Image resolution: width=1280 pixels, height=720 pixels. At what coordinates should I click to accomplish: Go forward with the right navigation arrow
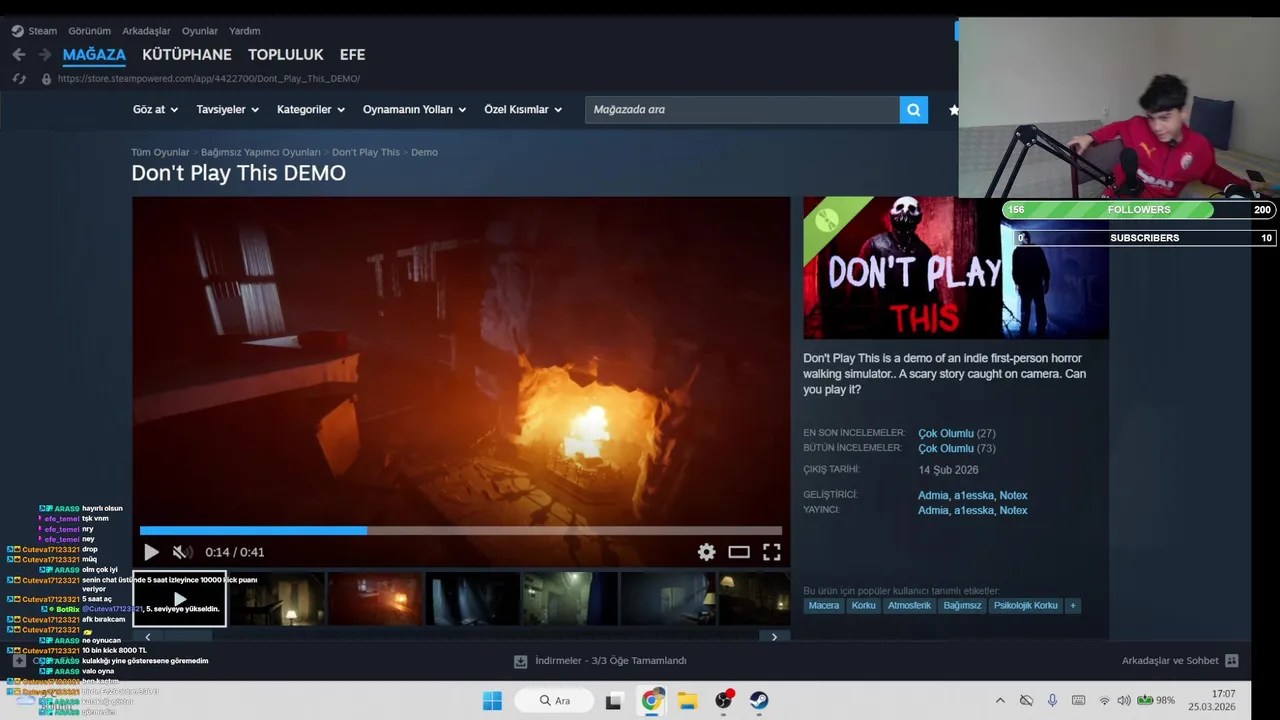[44, 55]
